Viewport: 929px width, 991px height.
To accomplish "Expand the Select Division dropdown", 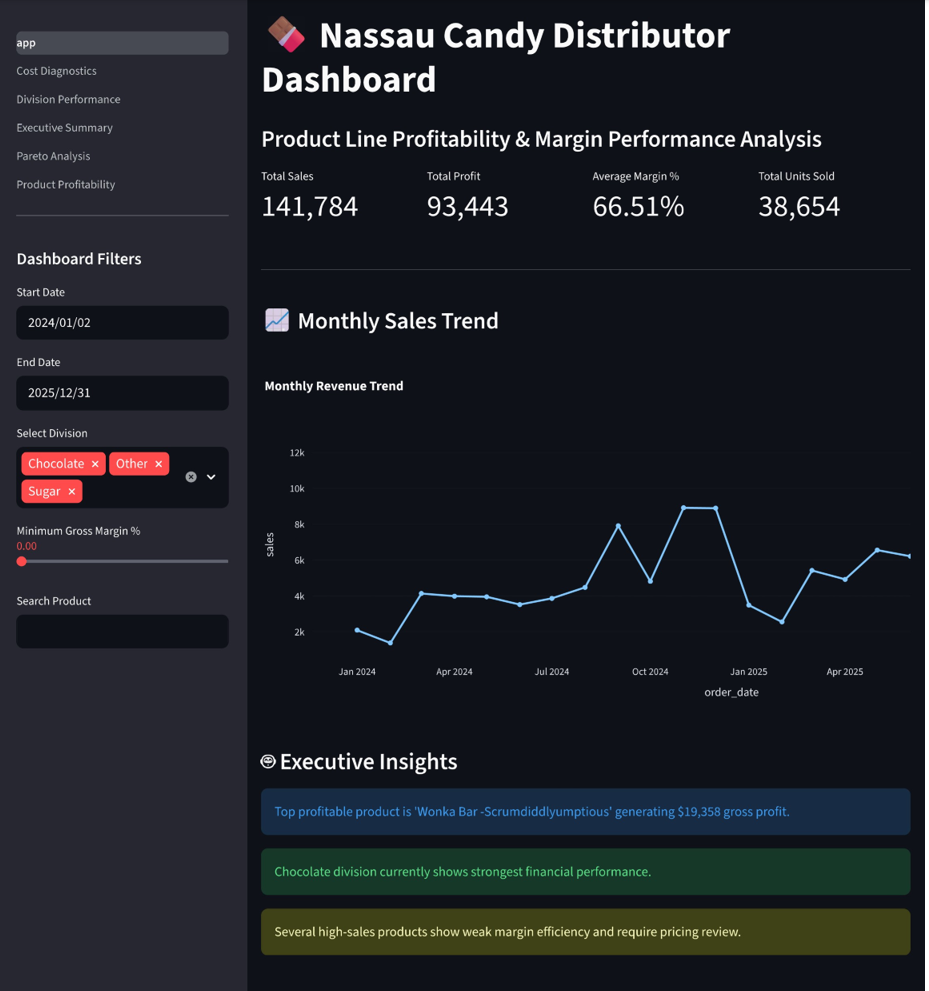I will (x=211, y=477).
